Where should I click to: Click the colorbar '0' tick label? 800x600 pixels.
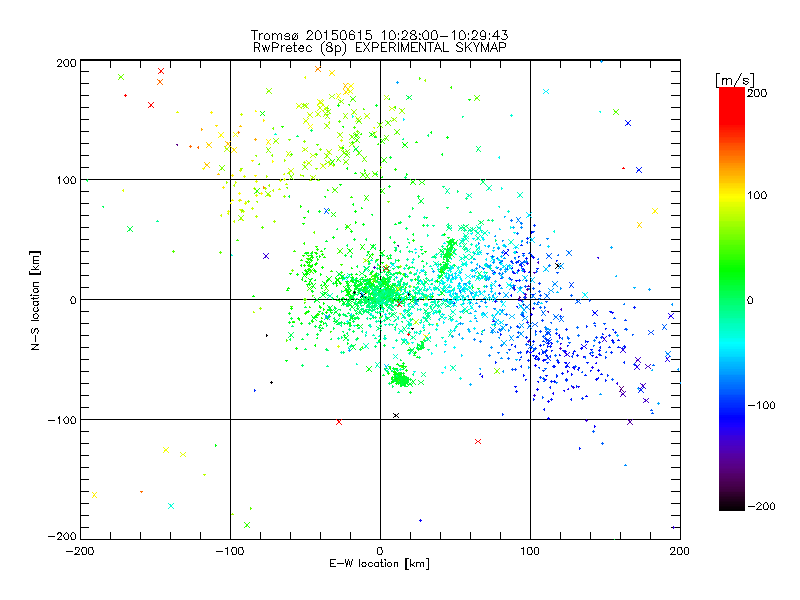(x=750, y=300)
